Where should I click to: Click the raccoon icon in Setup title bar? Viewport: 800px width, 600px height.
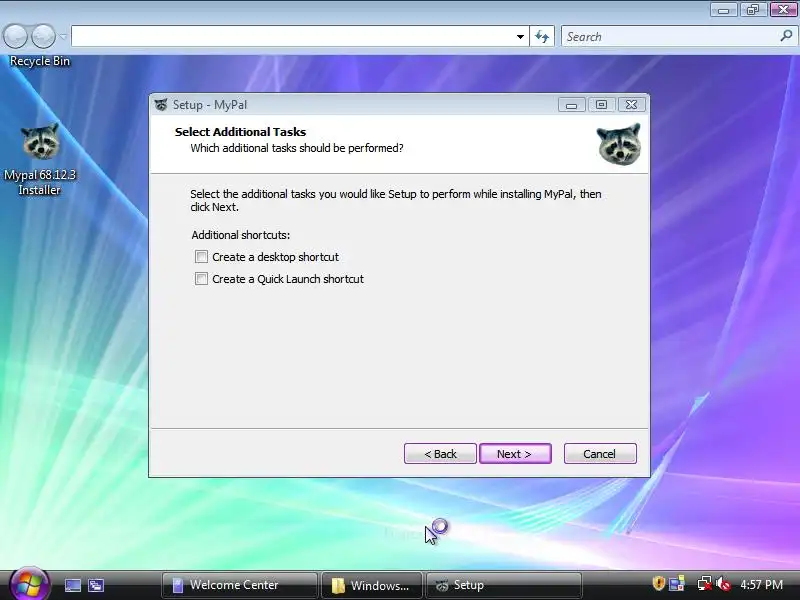tap(161, 105)
